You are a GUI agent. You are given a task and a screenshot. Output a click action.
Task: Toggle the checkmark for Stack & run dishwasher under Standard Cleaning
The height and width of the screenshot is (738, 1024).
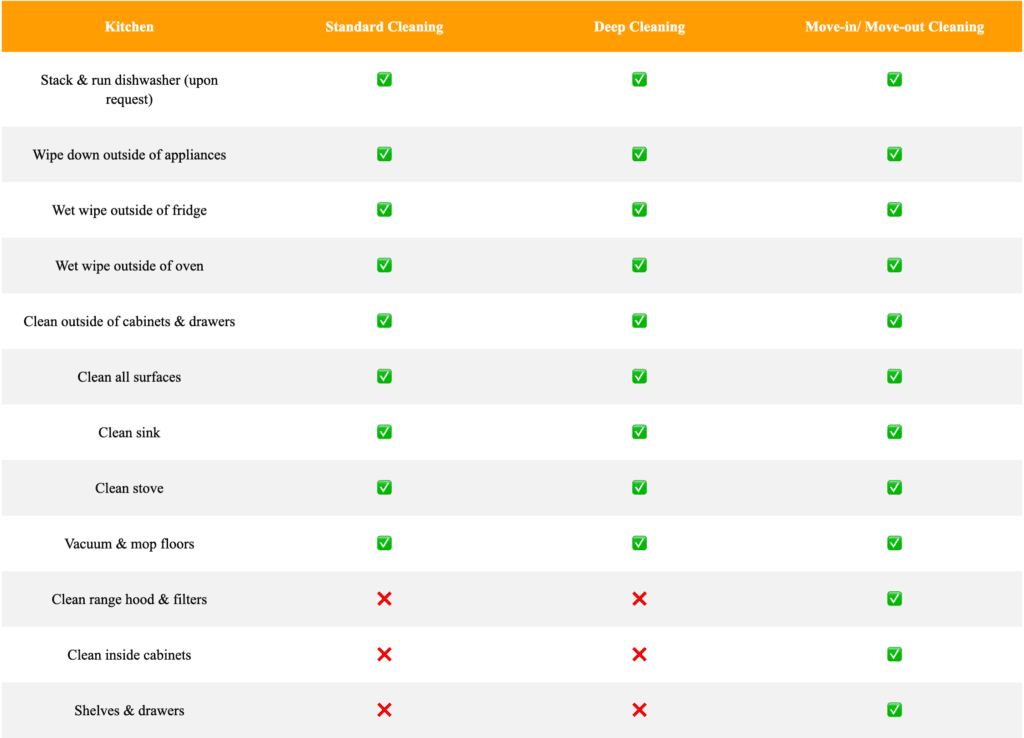click(x=384, y=79)
